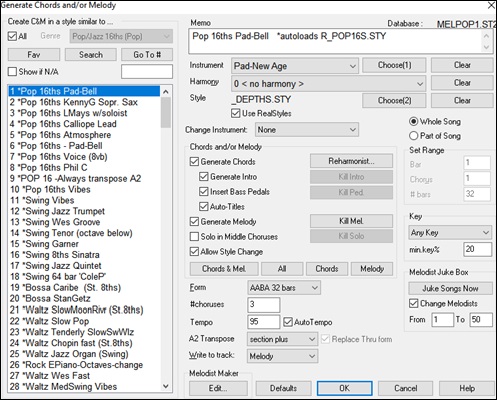The height and width of the screenshot is (400, 497).
Task: Click the Chords preset button
Action: point(327,269)
